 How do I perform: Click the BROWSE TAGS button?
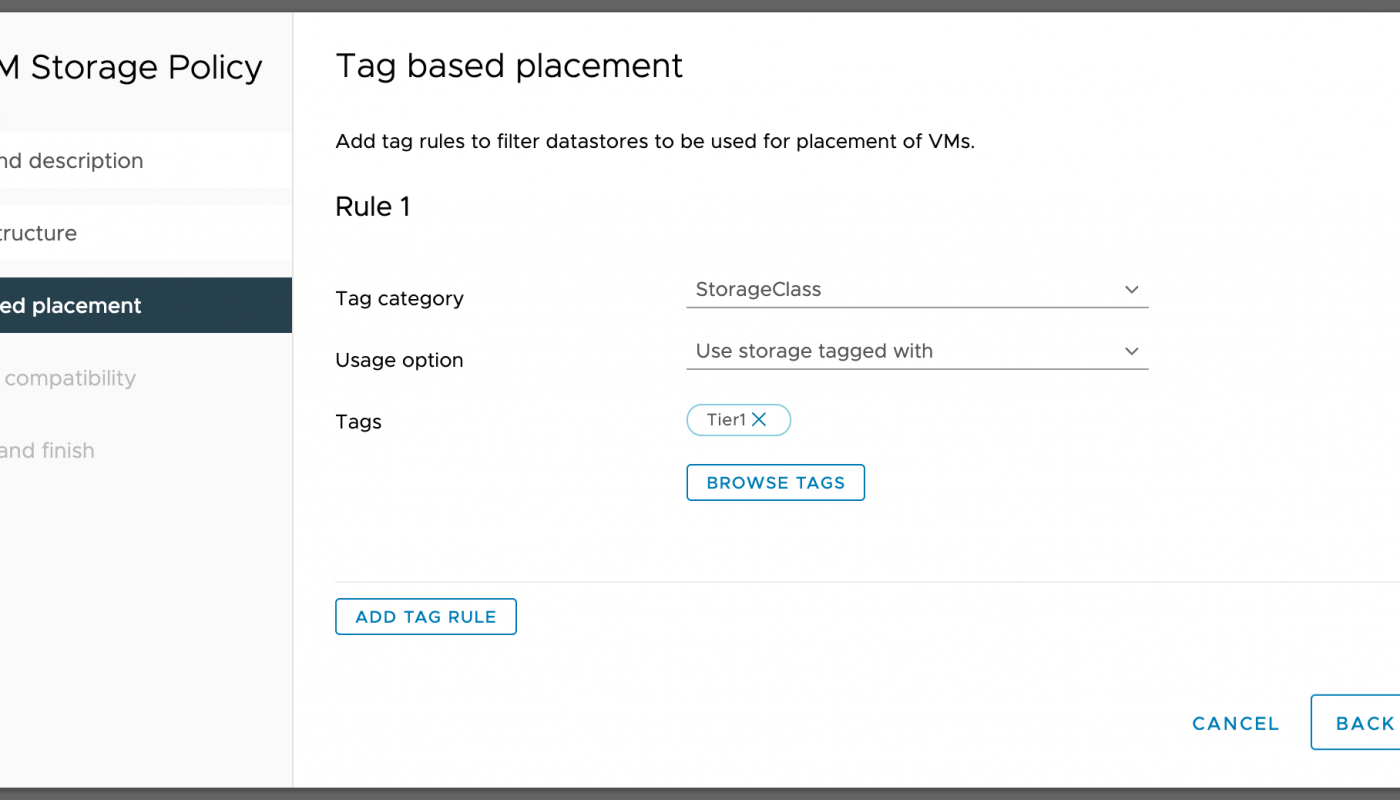coord(775,482)
